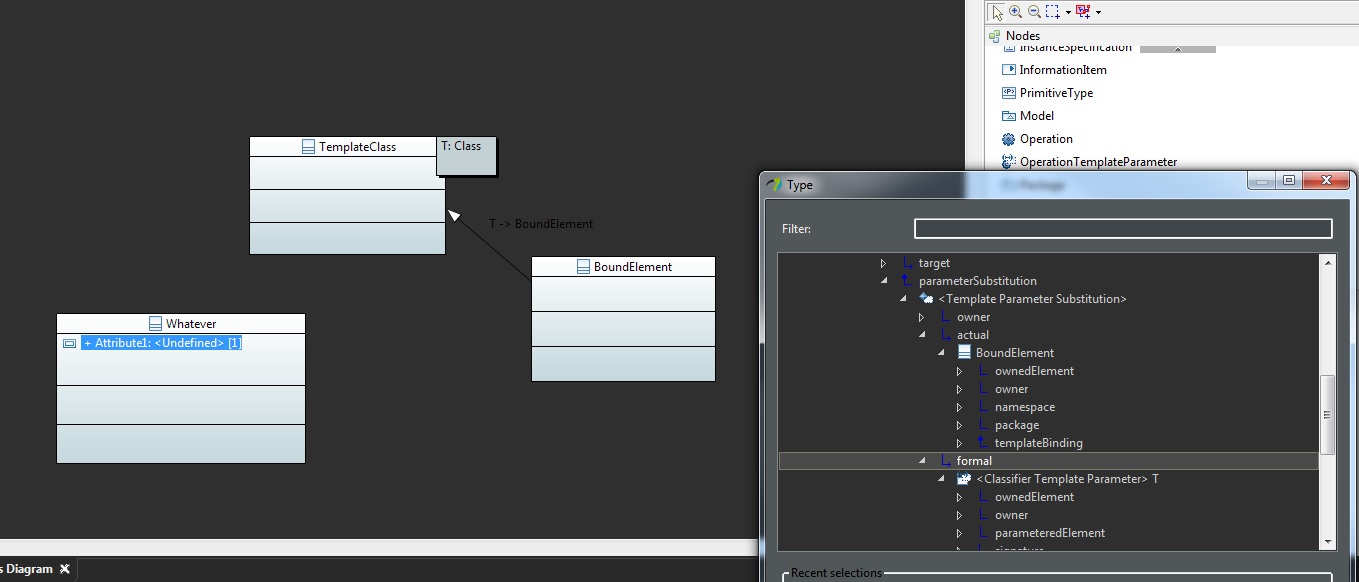
Task: Maximize the Type dialog window
Action: click(1289, 181)
